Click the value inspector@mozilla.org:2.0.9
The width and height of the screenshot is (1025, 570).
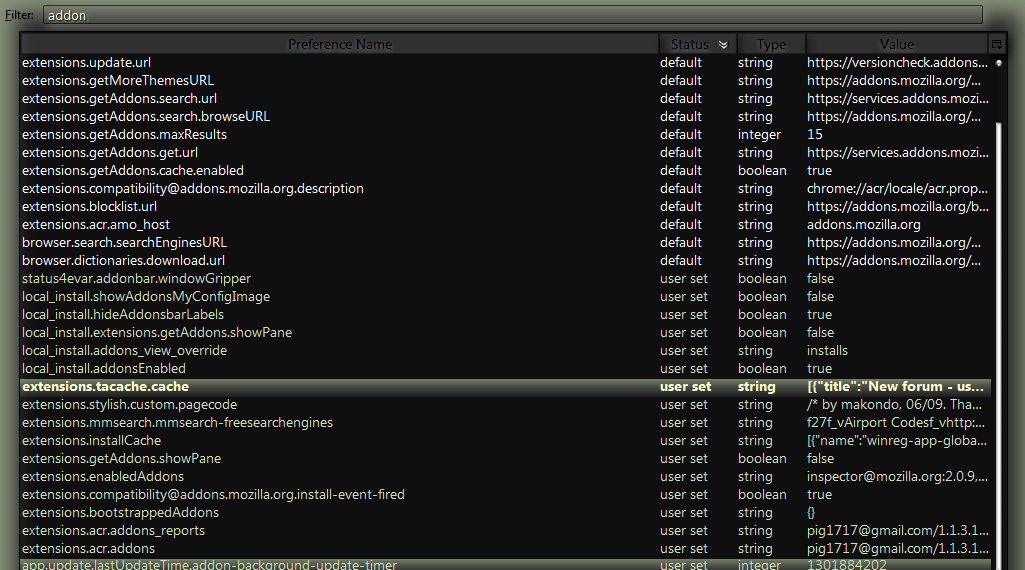click(x=897, y=477)
